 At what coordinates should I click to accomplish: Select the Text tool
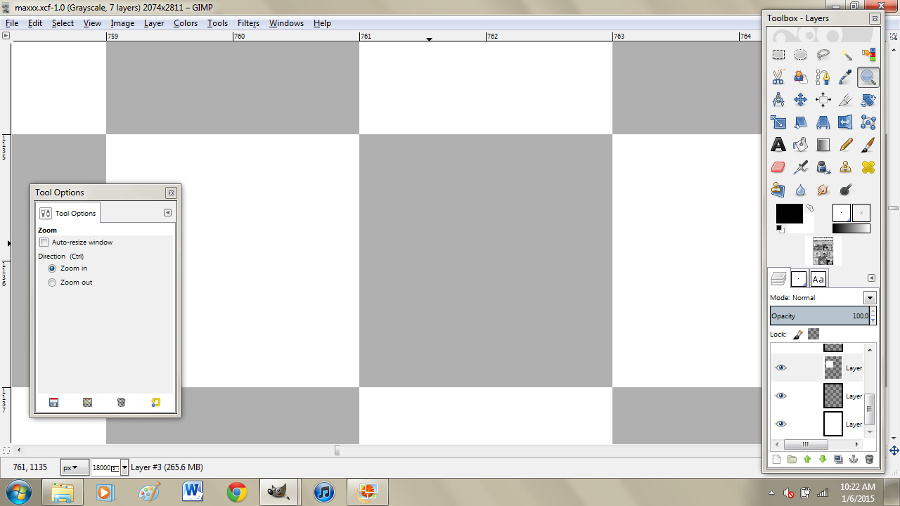pyautogui.click(x=778, y=145)
